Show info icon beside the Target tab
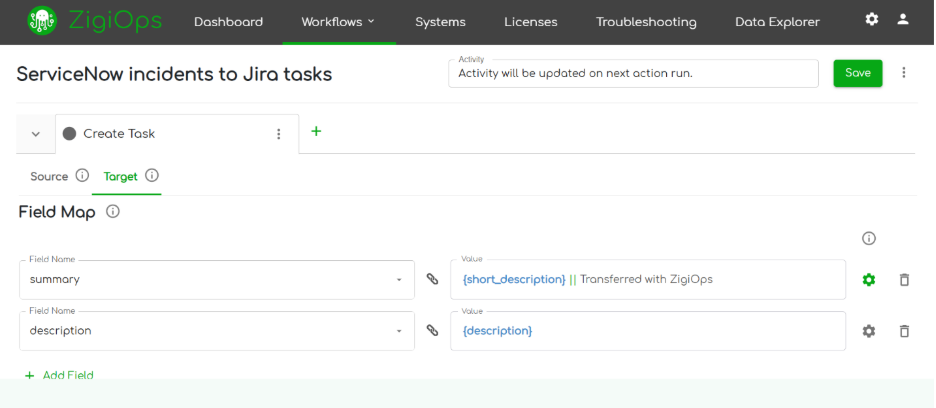The height and width of the screenshot is (408, 936). tap(152, 176)
